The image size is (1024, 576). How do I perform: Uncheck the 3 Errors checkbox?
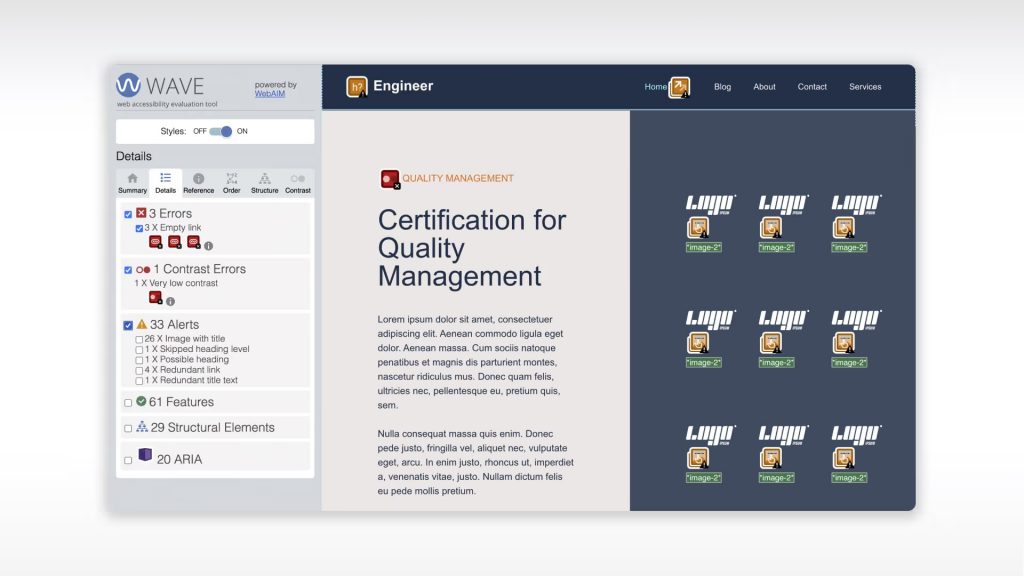pos(128,214)
